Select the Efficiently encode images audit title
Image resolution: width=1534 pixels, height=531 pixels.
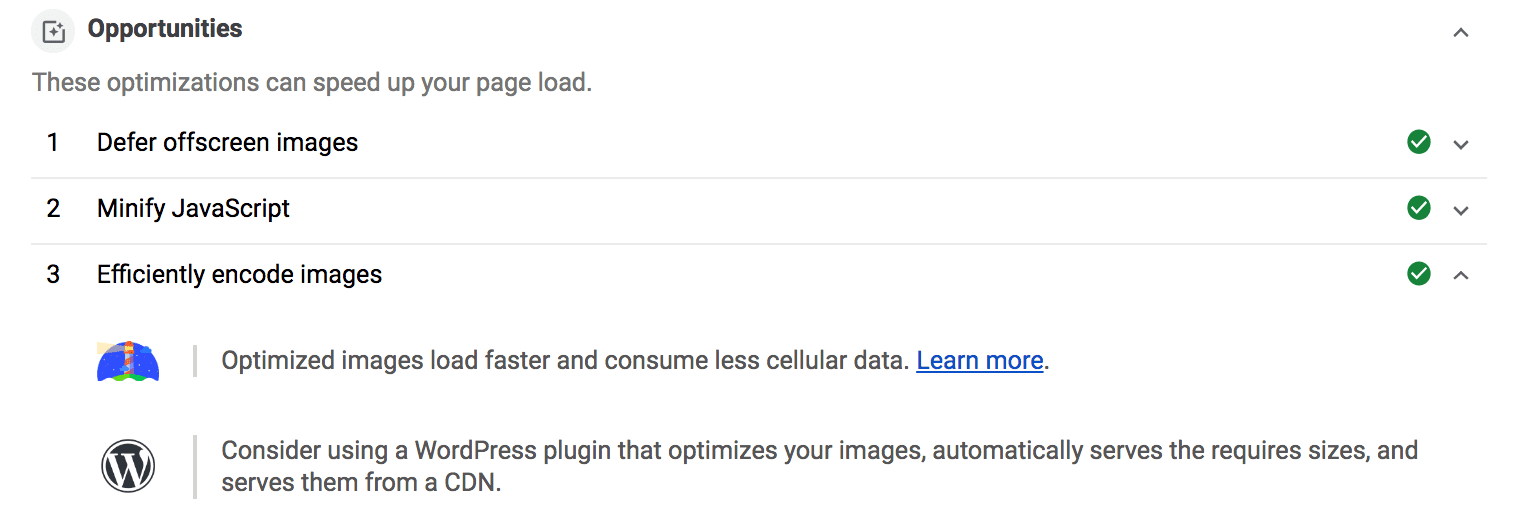coord(239,275)
